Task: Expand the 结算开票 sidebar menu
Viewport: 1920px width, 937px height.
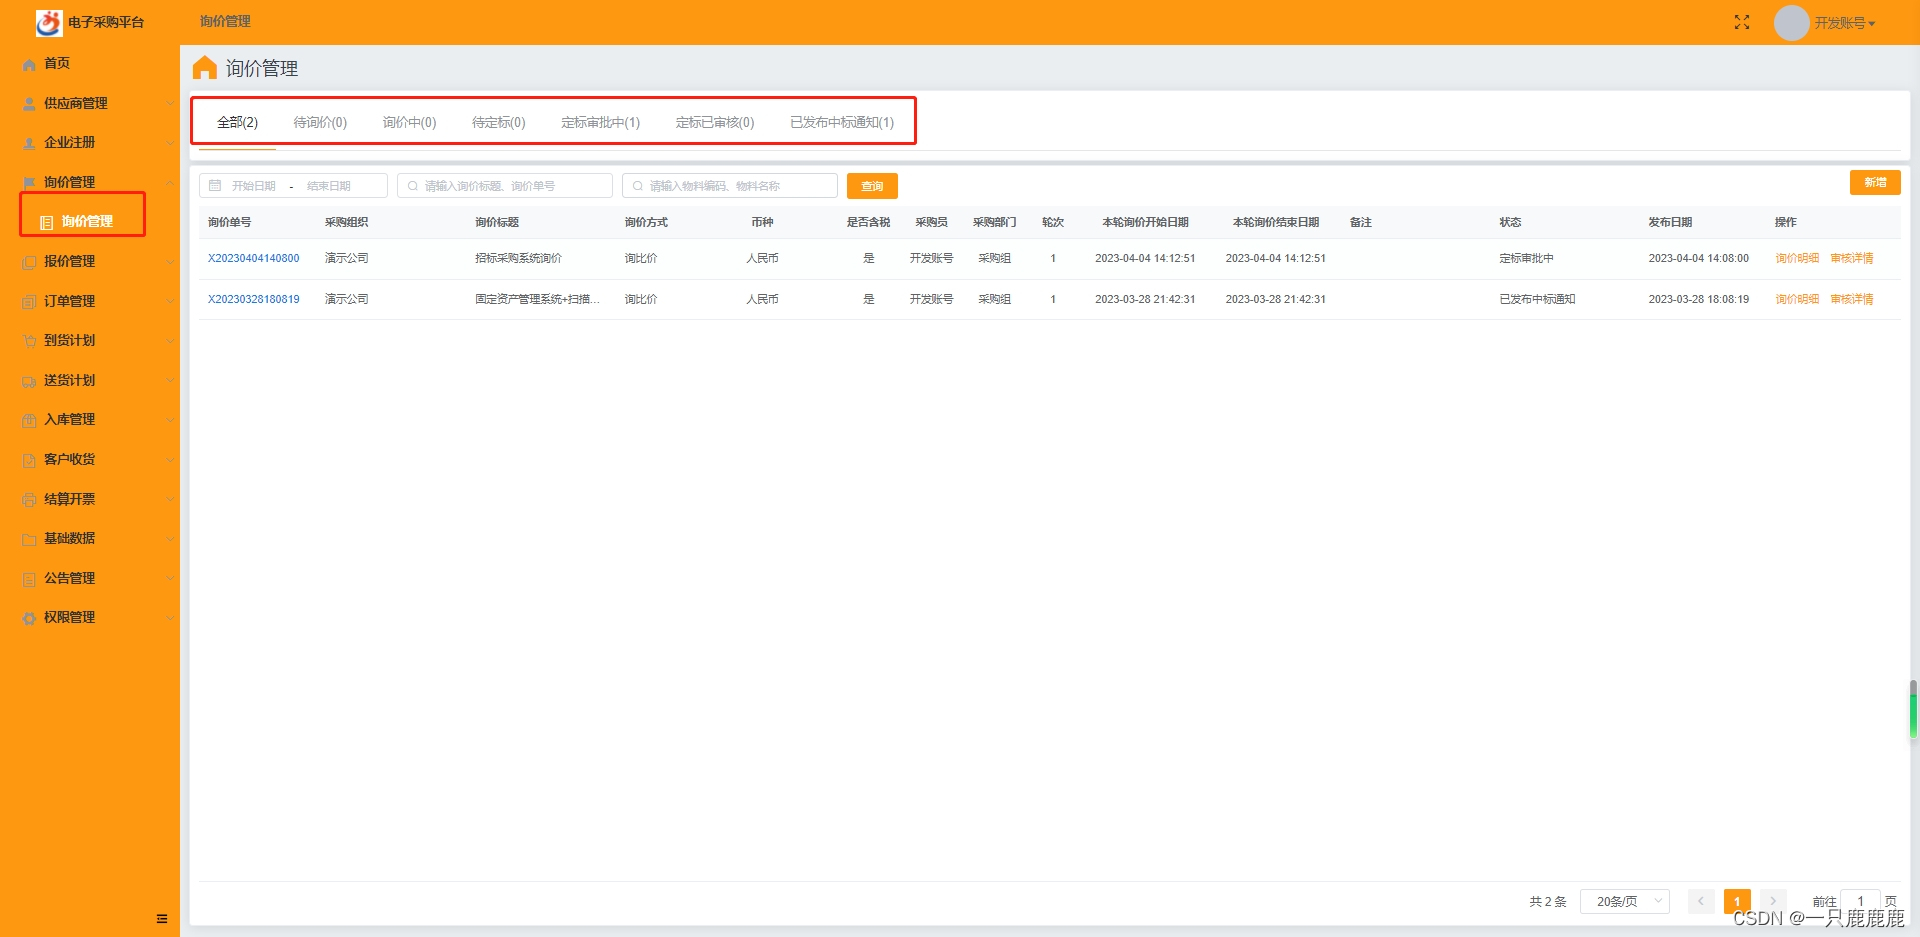Action: [90, 499]
